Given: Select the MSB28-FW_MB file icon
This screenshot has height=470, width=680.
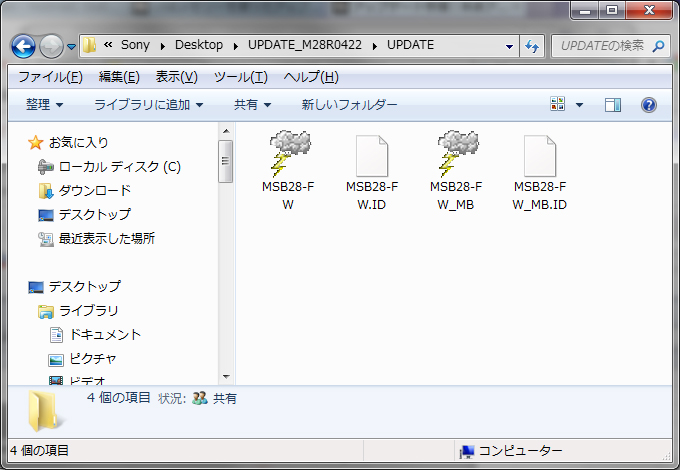Looking at the screenshot, I should tap(456, 154).
